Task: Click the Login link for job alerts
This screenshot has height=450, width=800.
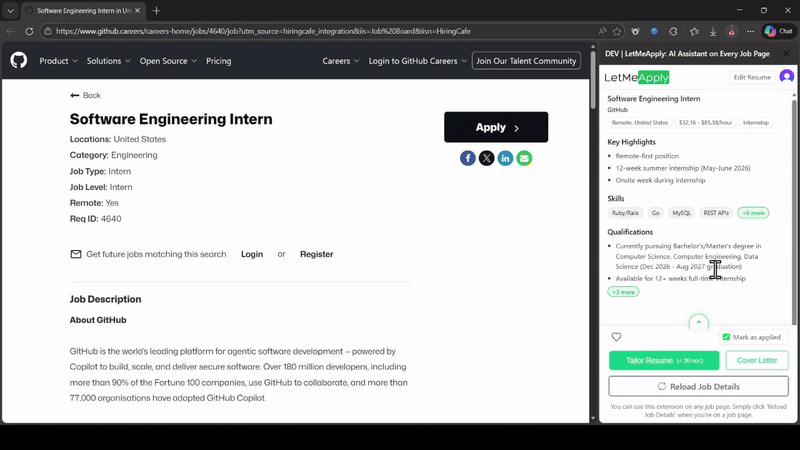Action: 252,254
